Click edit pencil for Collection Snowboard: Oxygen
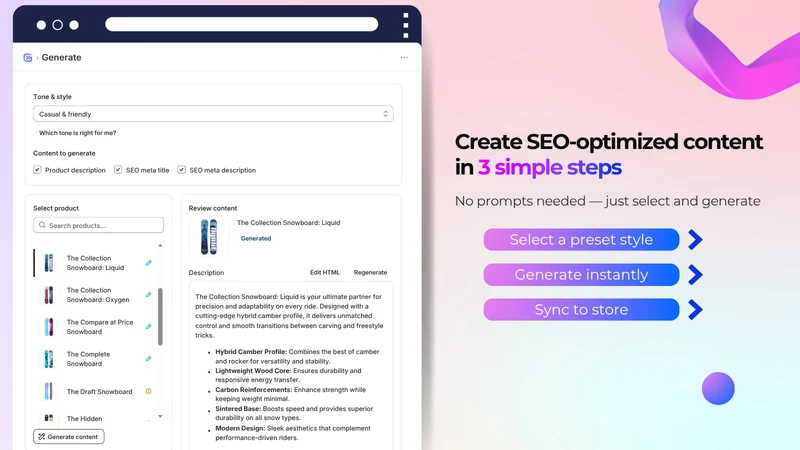 click(x=148, y=295)
